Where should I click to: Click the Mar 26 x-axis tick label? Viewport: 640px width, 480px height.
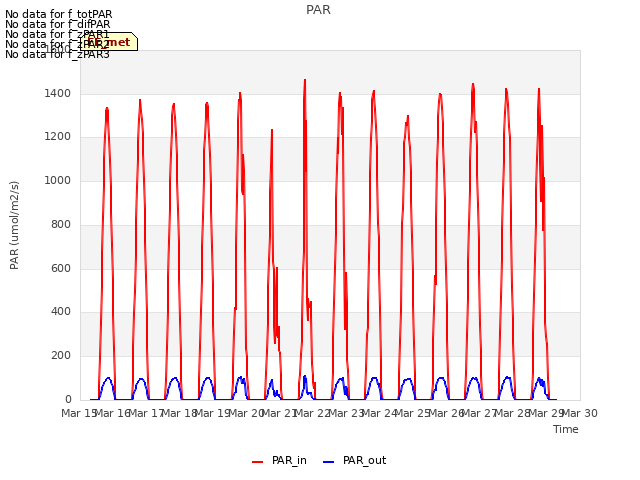(x=446, y=413)
